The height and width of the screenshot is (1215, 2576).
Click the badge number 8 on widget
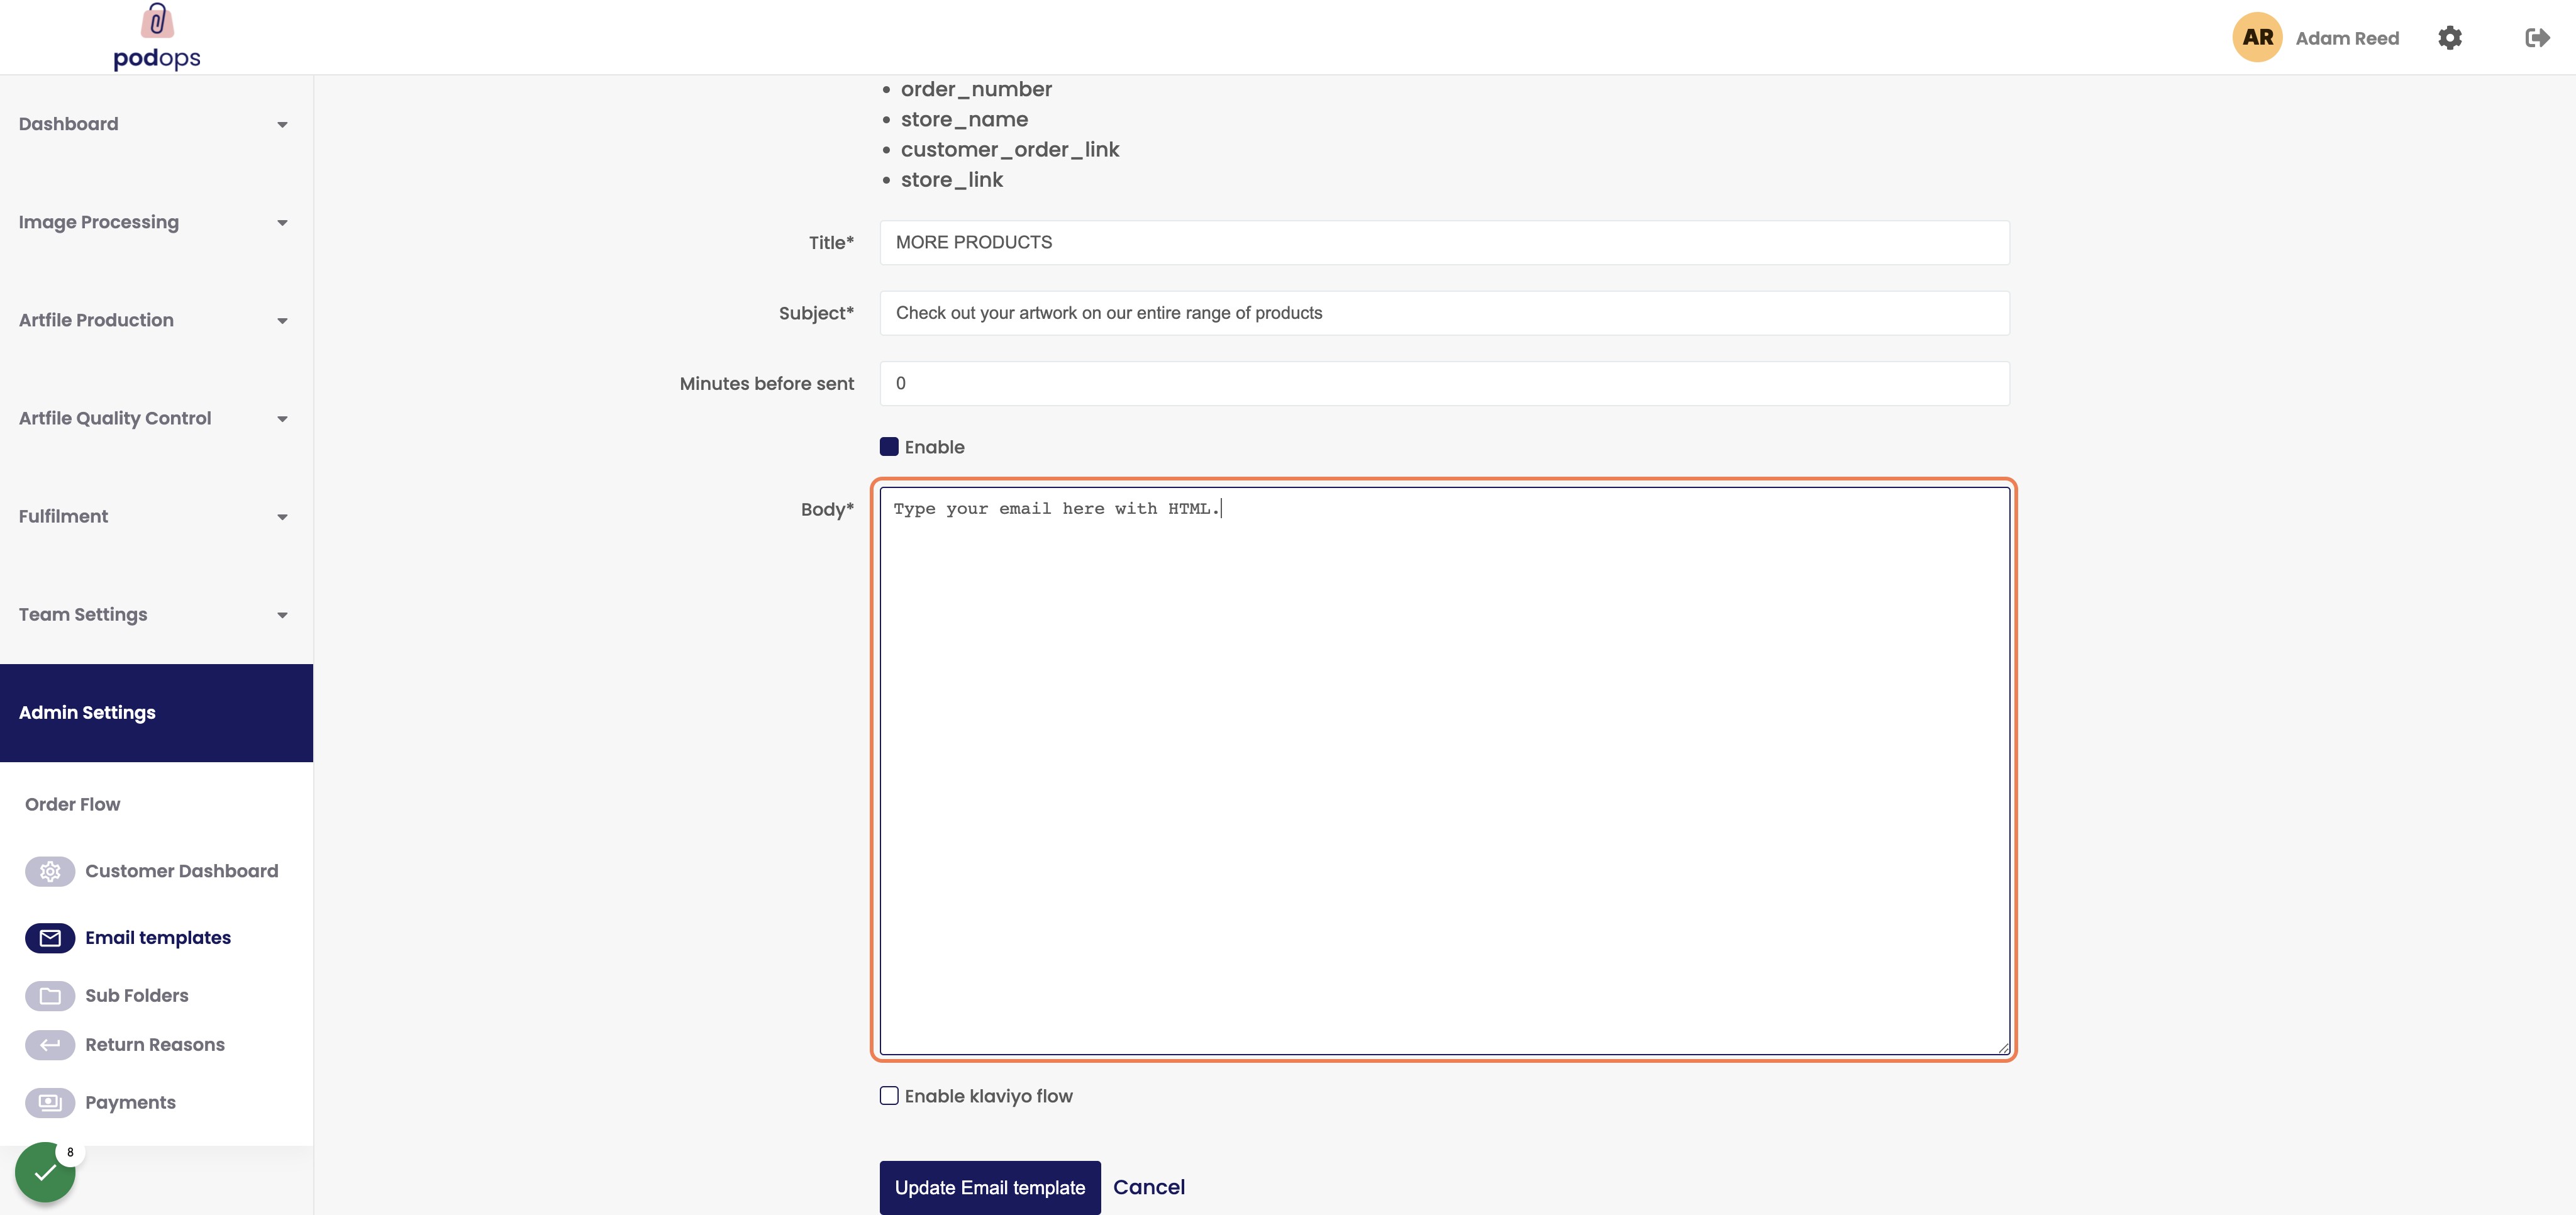[70, 1153]
